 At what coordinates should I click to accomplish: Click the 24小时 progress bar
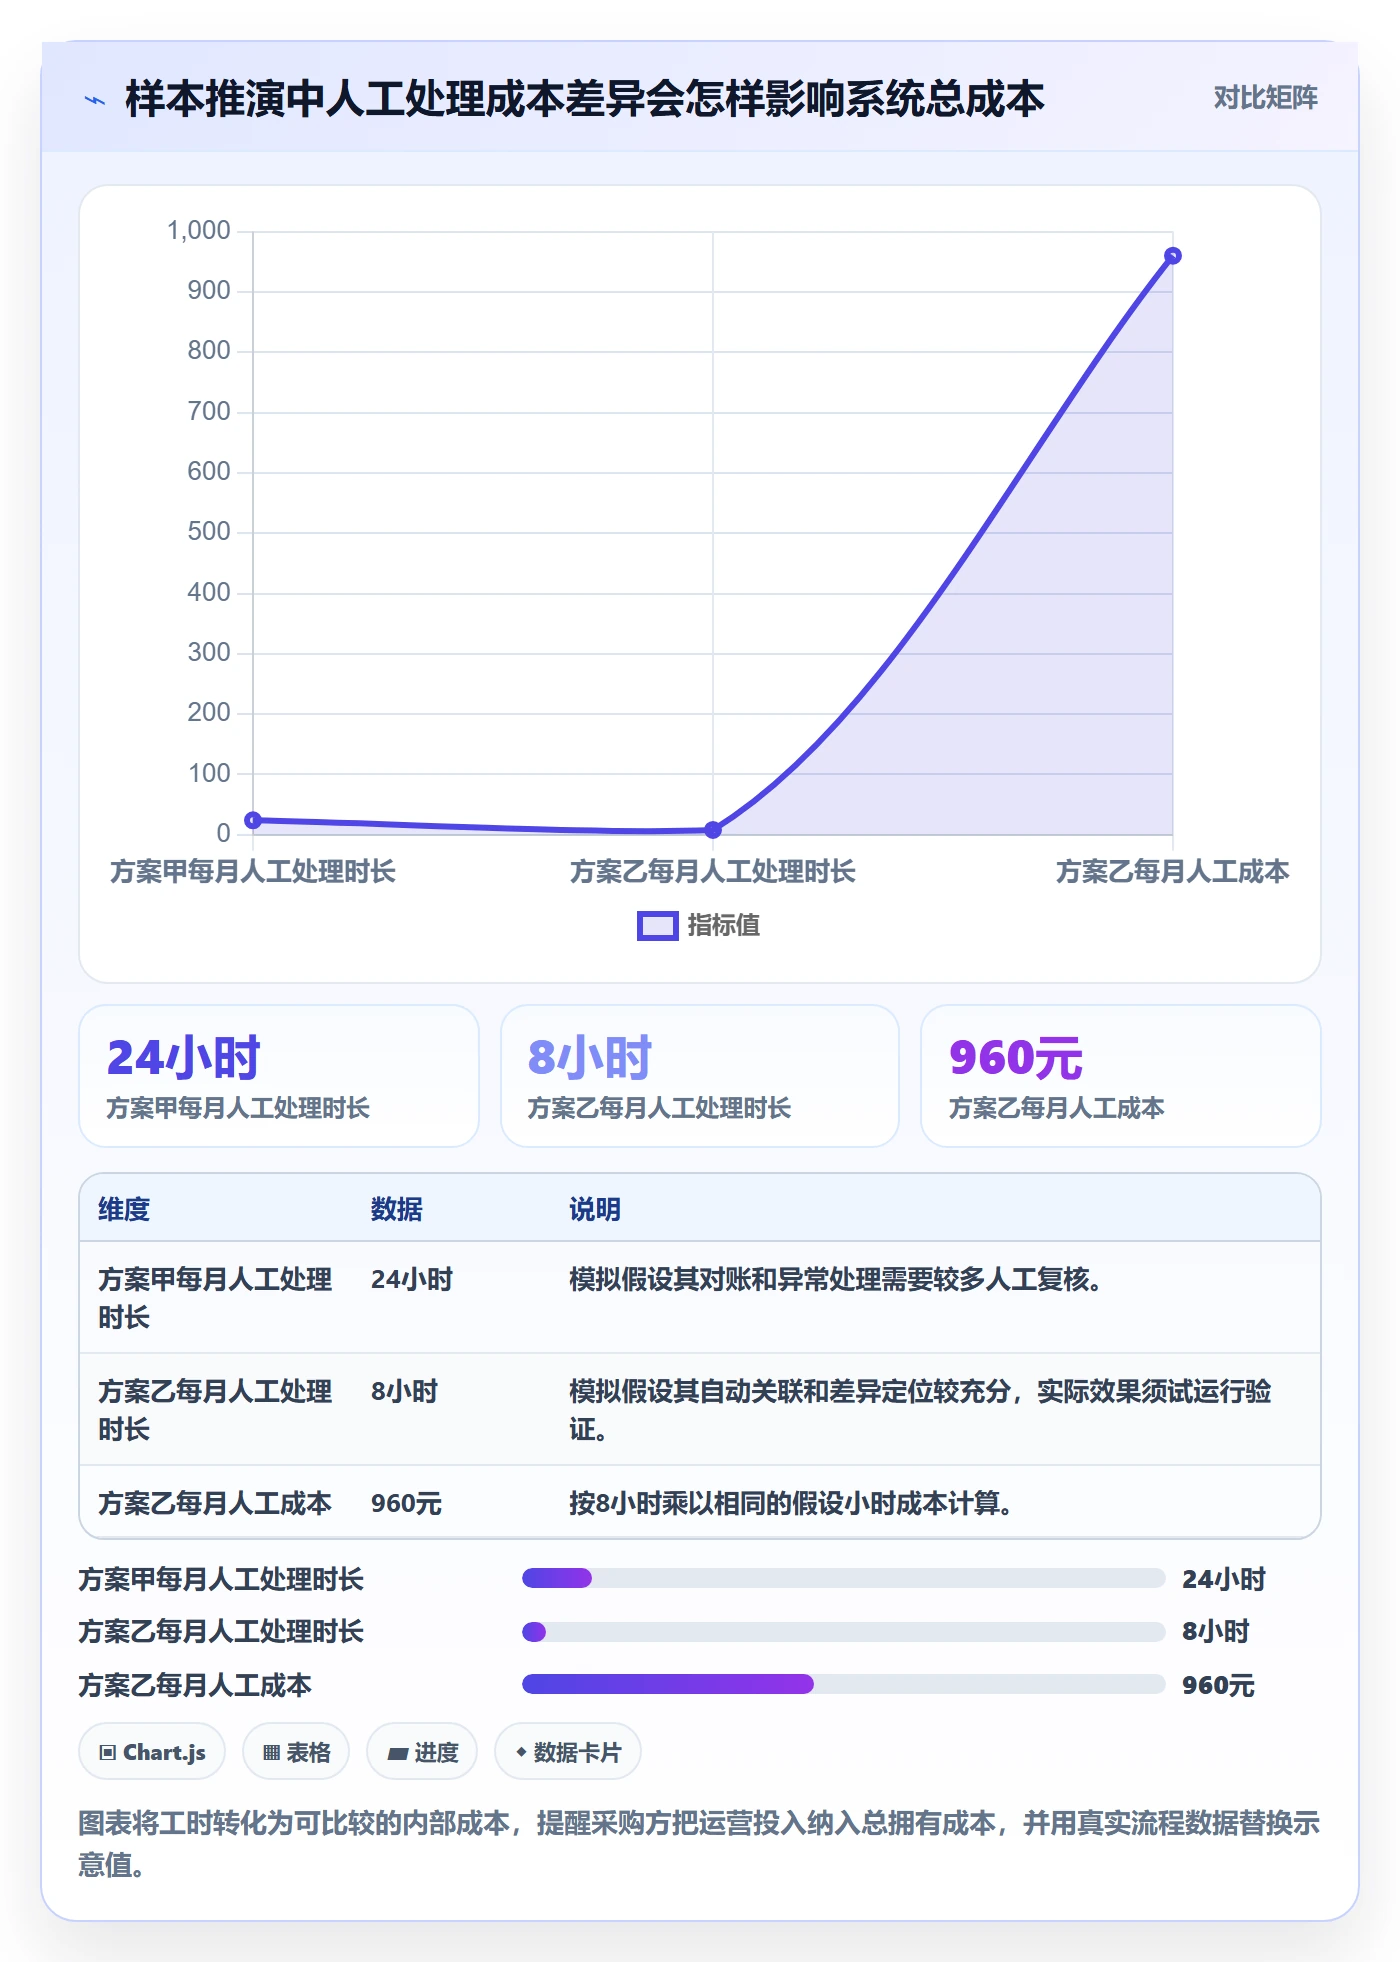(x=843, y=1578)
